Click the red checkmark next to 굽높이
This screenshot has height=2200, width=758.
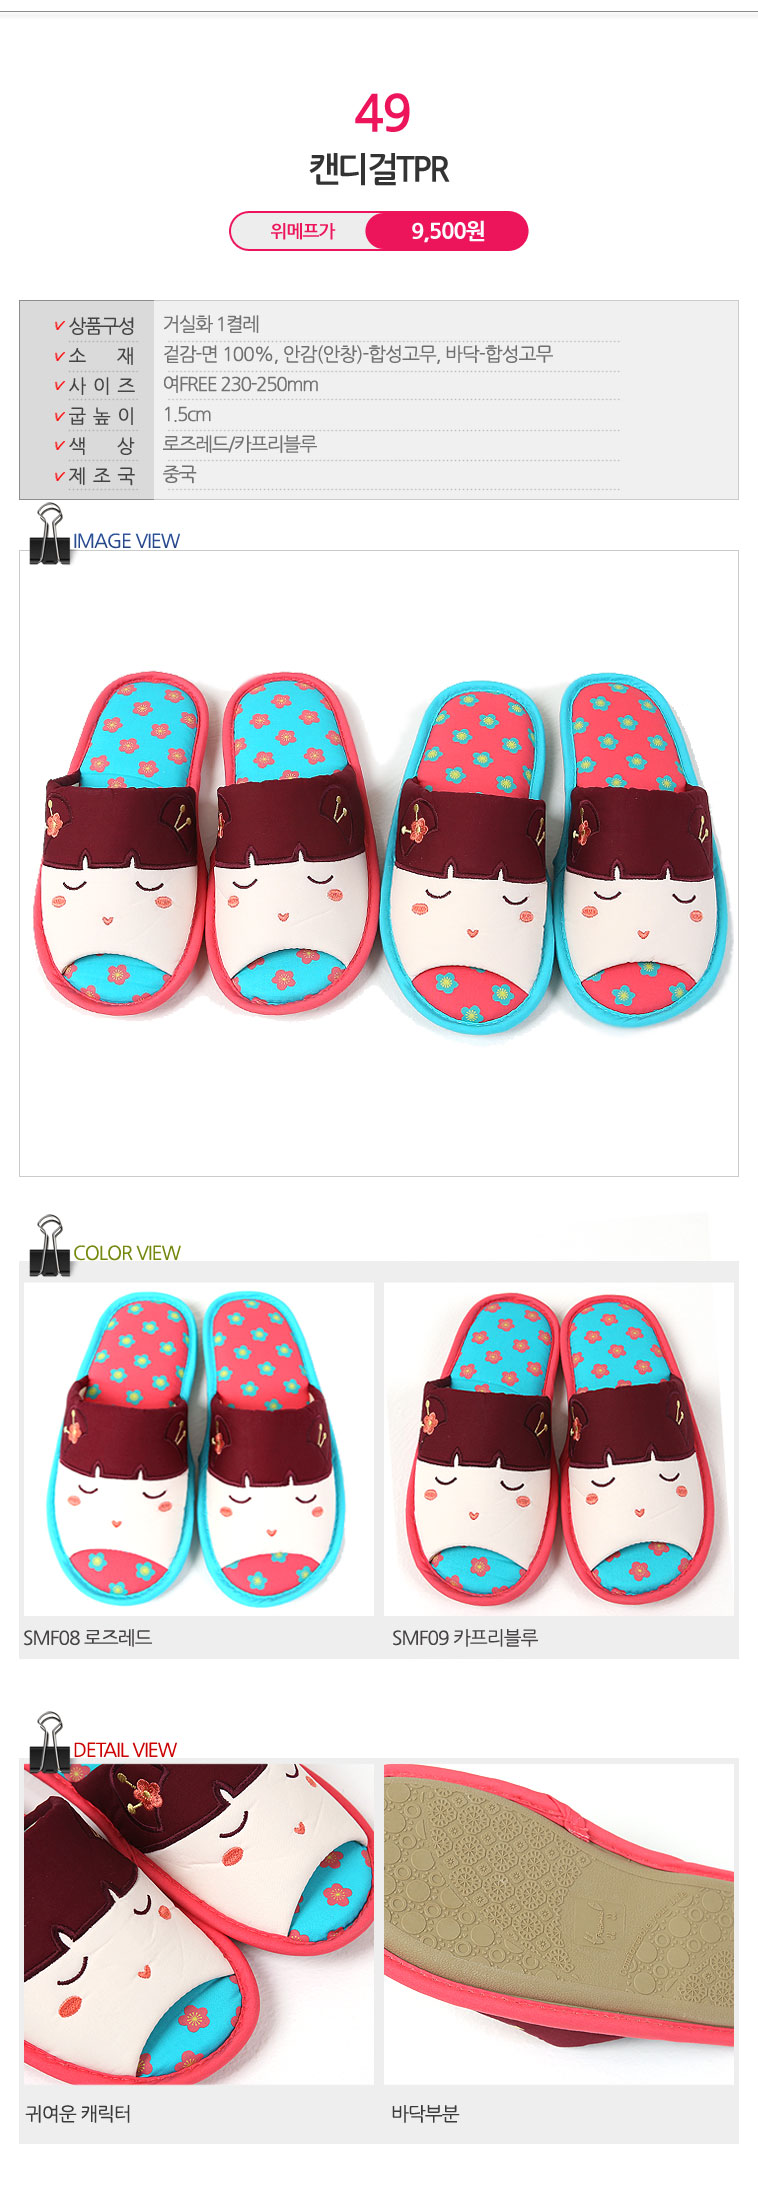(59, 416)
